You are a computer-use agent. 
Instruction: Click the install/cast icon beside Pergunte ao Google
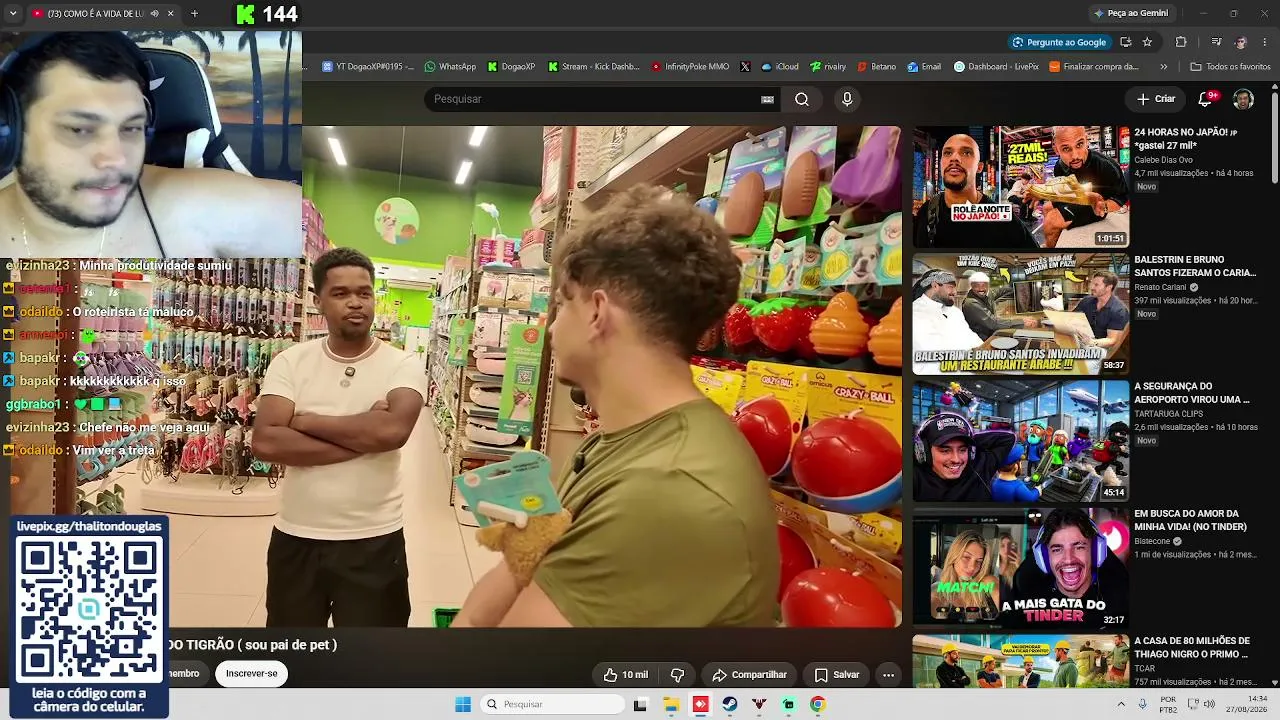1125,42
